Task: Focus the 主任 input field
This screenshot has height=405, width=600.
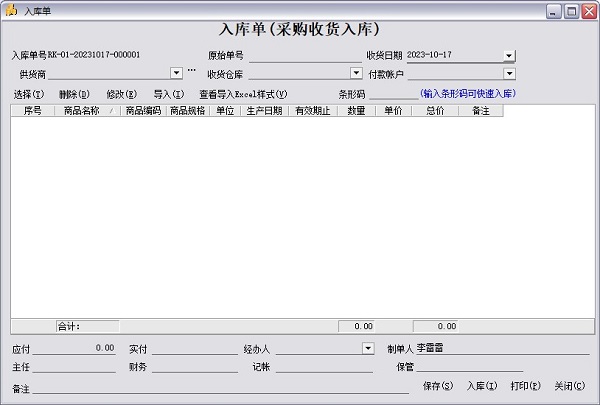Action: point(74,367)
